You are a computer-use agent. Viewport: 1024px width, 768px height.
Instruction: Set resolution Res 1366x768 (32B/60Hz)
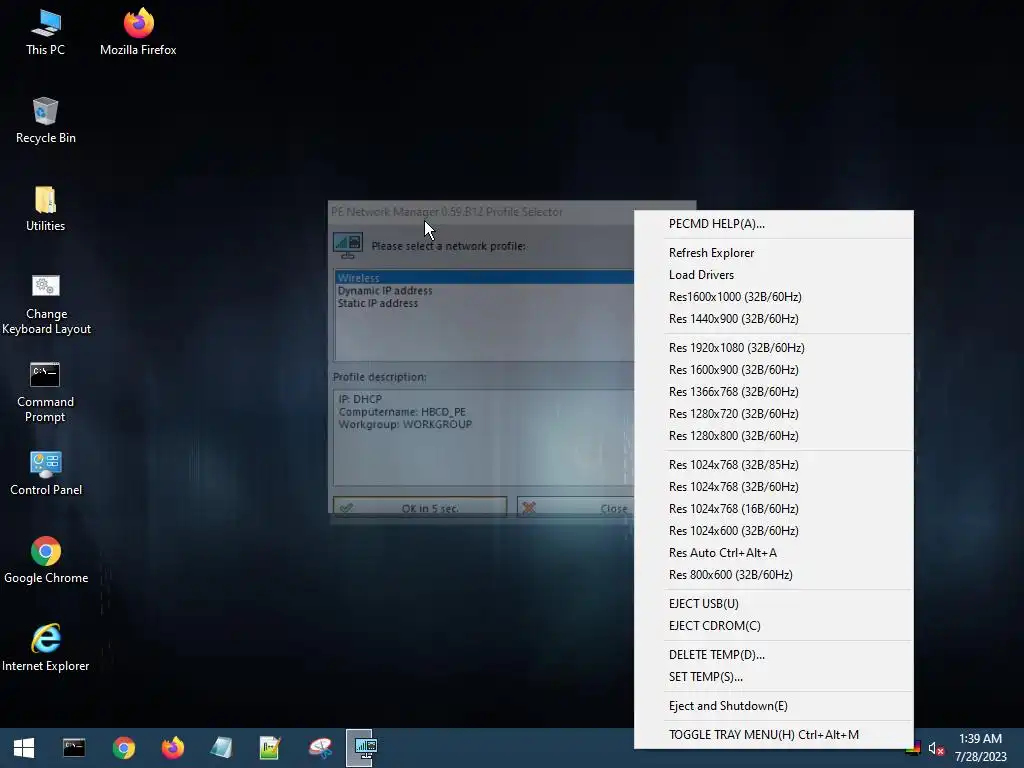[x=774, y=392]
